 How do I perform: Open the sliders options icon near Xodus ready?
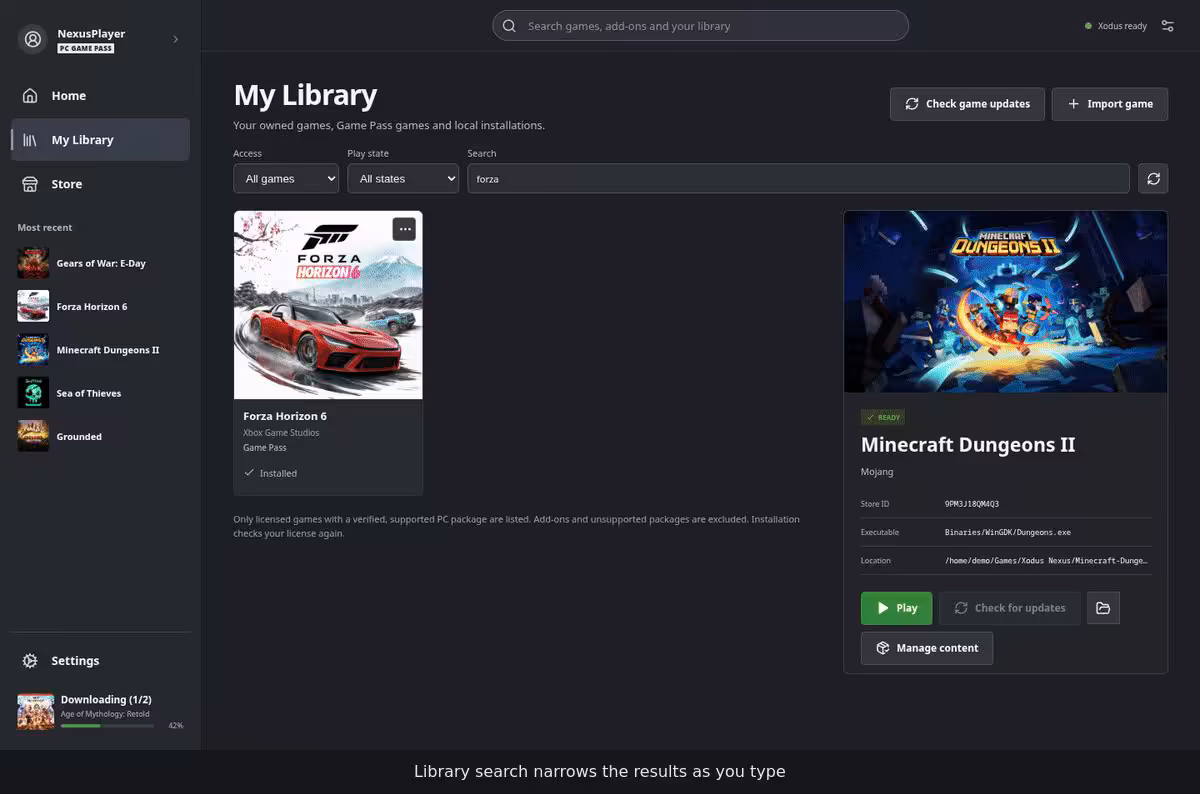click(1167, 26)
